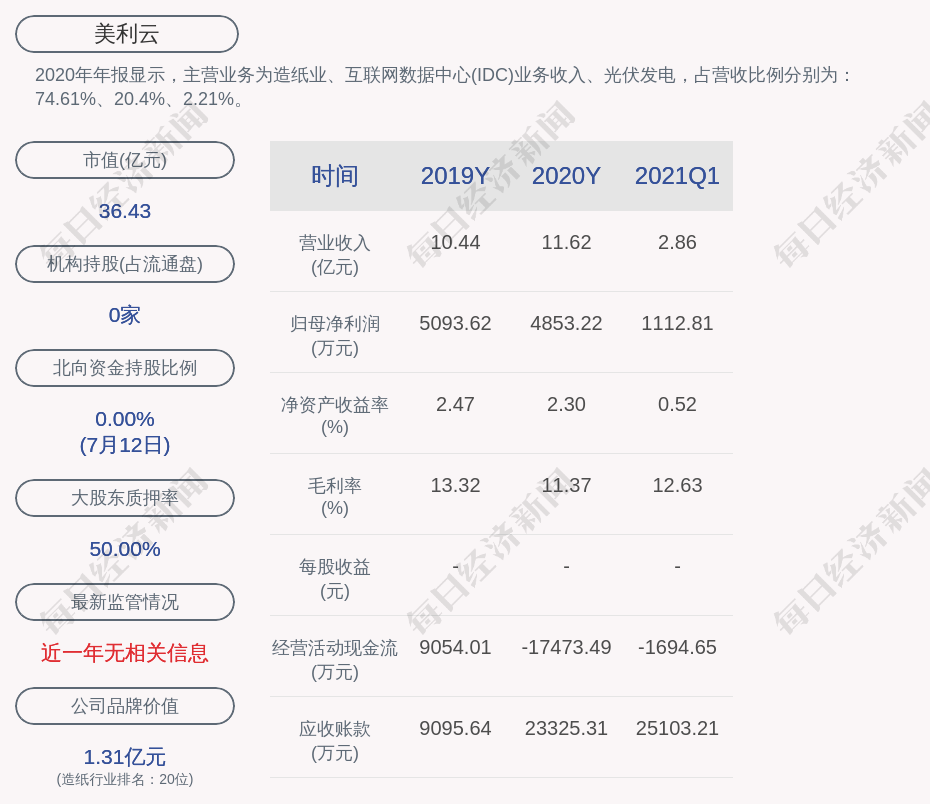Click the 机构持股(占流通盘) label pill
The image size is (930, 804).
pos(125,264)
